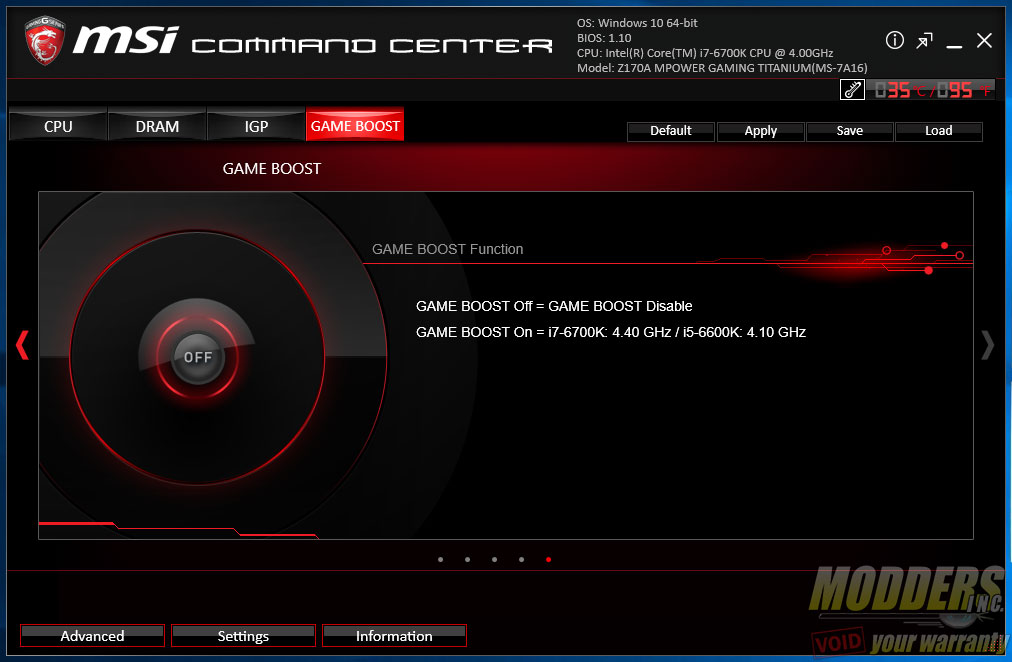Click the 'OS: Windows 10 64-bit' text

point(637,23)
